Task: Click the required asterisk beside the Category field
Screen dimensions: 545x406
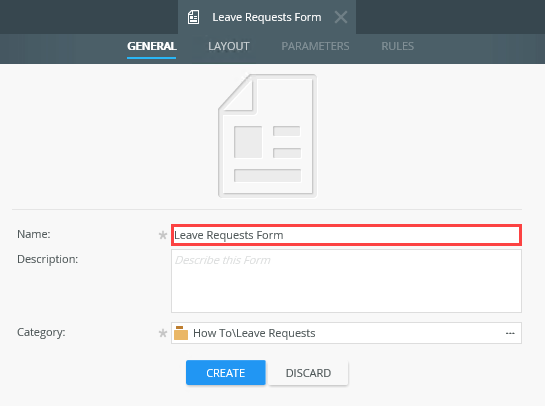Action: coord(163,333)
